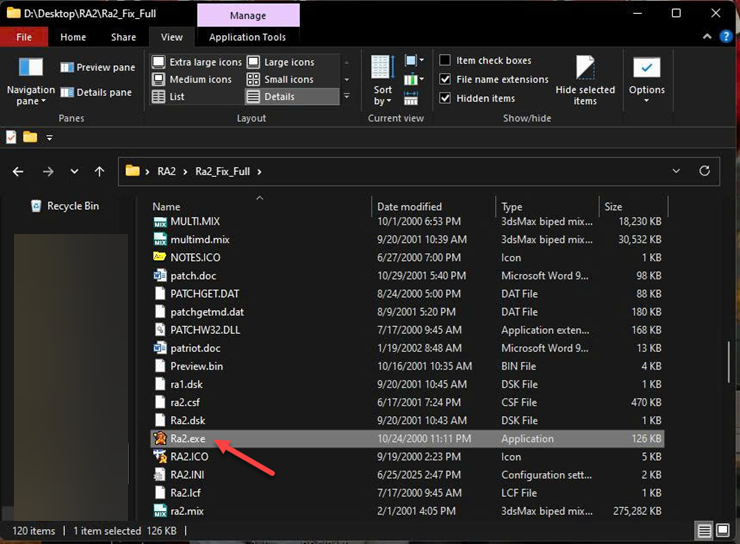Viewport: 740px width, 544px height.
Task: Switch to details view status bar icon
Action: tap(704, 531)
